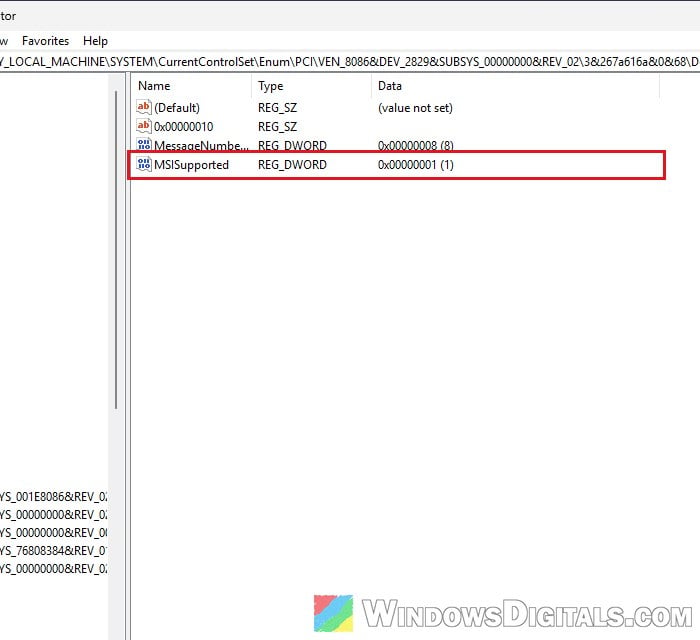Click REG_DWORD type in MSISupported row
Viewport: 700px width, 640px height.
point(292,165)
